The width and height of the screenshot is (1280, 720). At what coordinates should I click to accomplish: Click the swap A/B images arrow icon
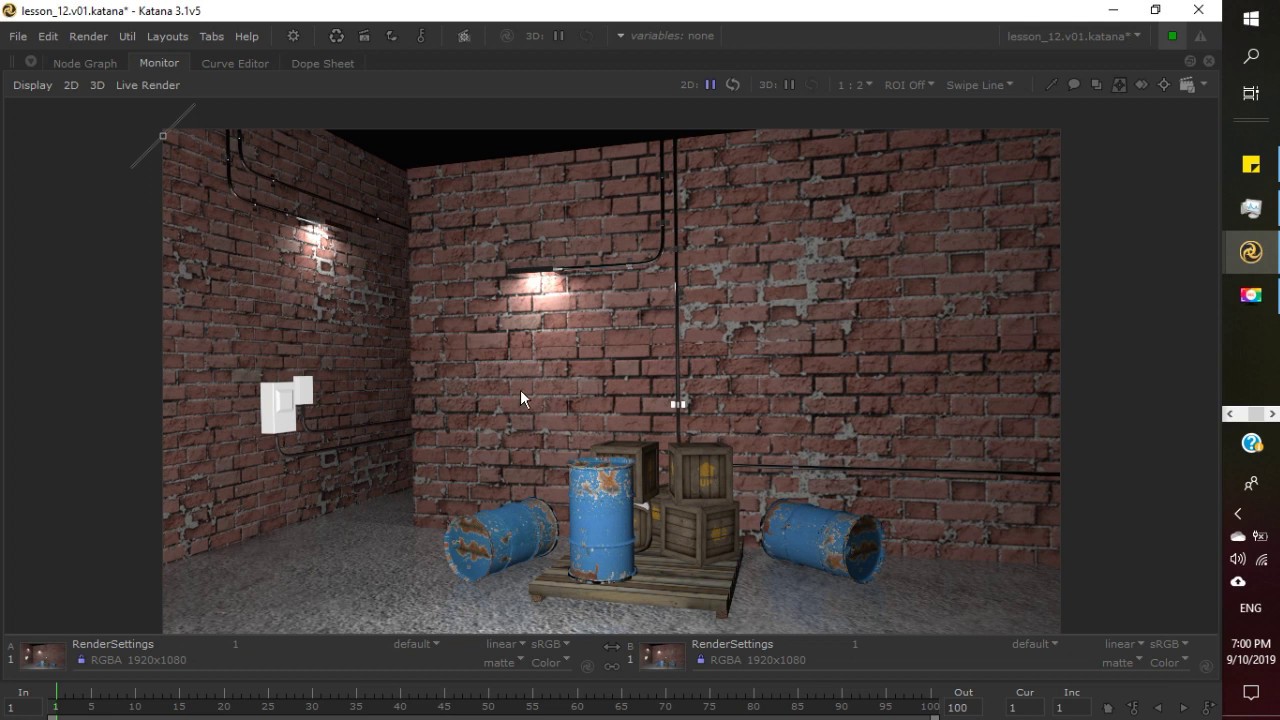point(612,648)
